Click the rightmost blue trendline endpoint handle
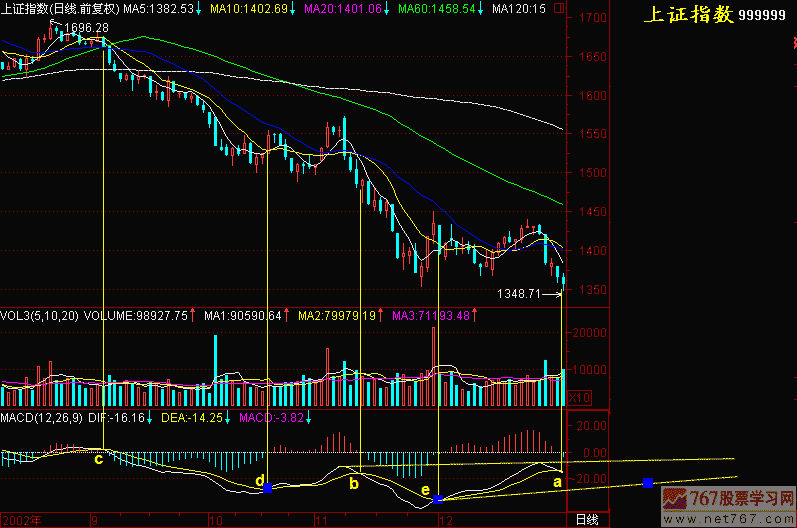The height and width of the screenshot is (528, 797). [649, 483]
